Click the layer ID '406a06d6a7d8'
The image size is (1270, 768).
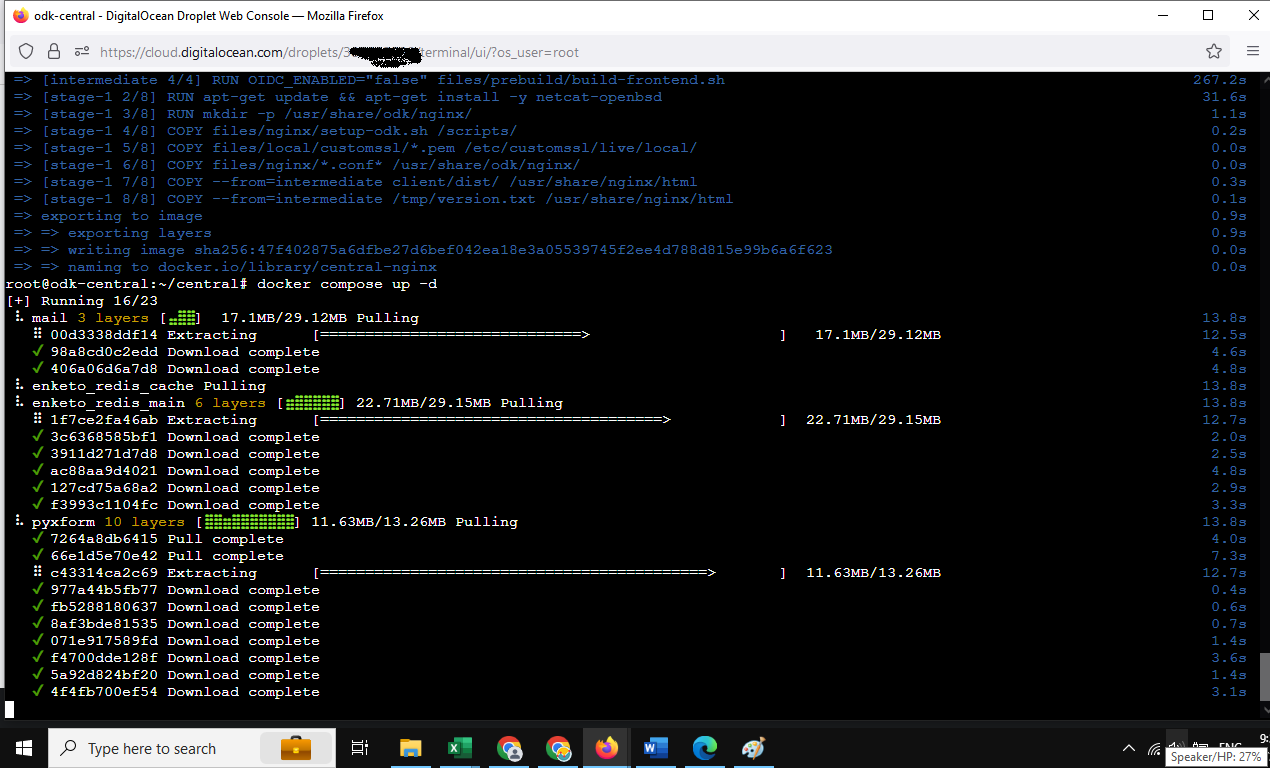pyautogui.click(x=104, y=369)
